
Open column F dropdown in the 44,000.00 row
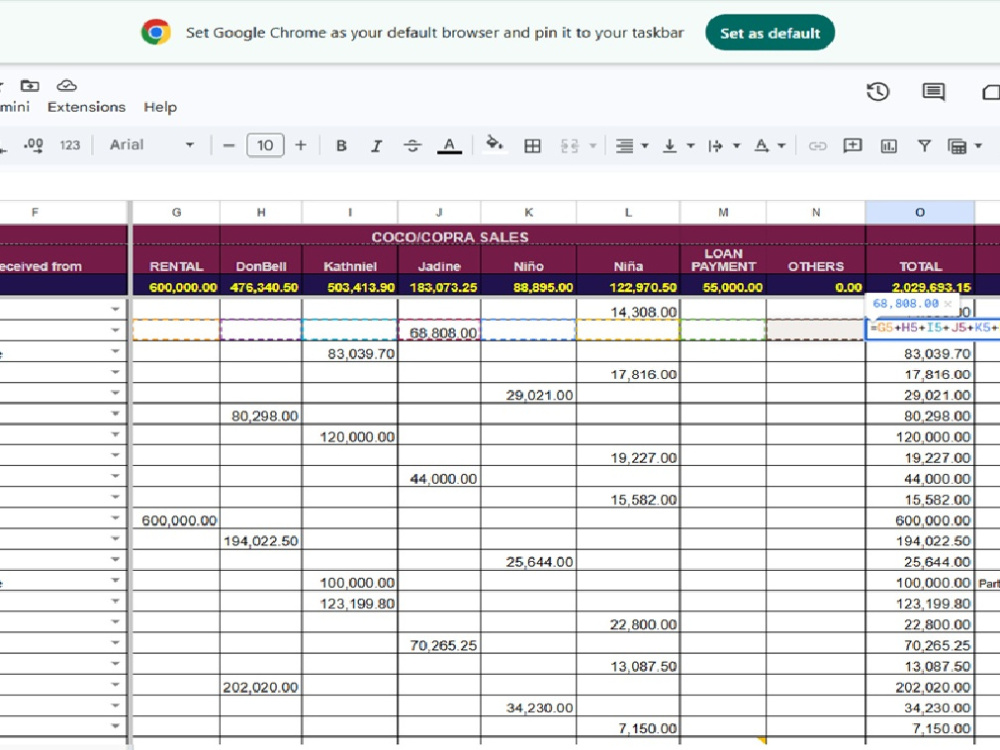click(x=115, y=476)
